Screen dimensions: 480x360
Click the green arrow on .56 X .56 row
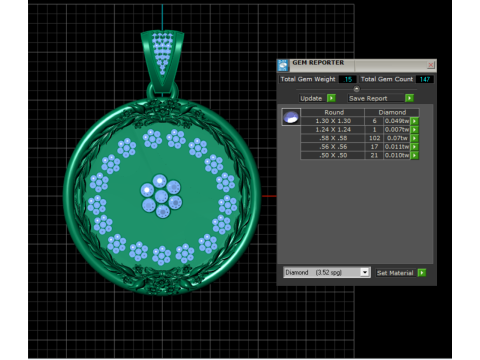(414, 147)
